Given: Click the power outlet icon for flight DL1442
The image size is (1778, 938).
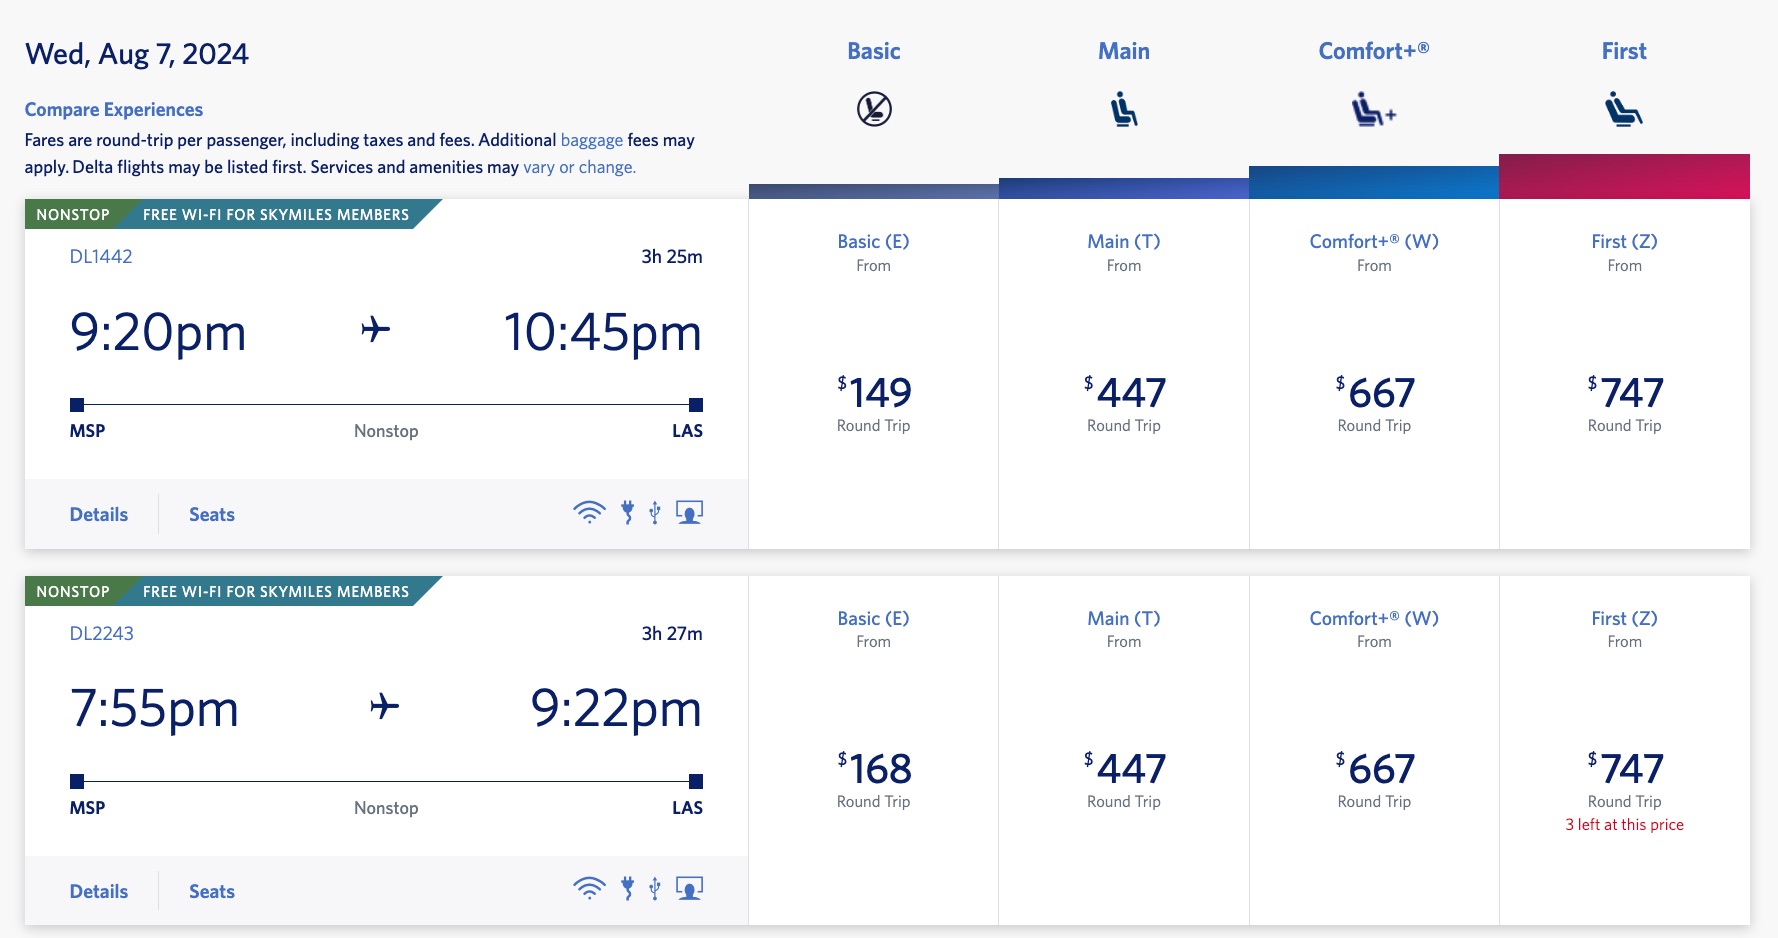Looking at the screenshot, I should pos(625,511).
